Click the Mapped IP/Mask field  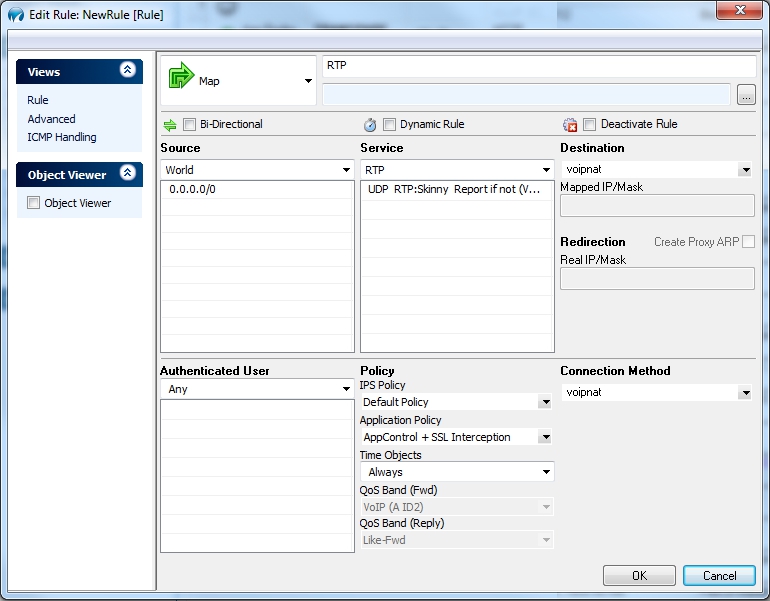click(657, 206)
